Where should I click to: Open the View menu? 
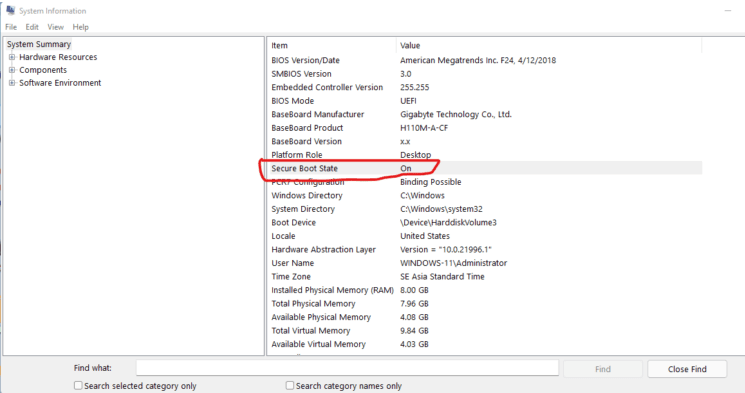click(x=55, y=27)
